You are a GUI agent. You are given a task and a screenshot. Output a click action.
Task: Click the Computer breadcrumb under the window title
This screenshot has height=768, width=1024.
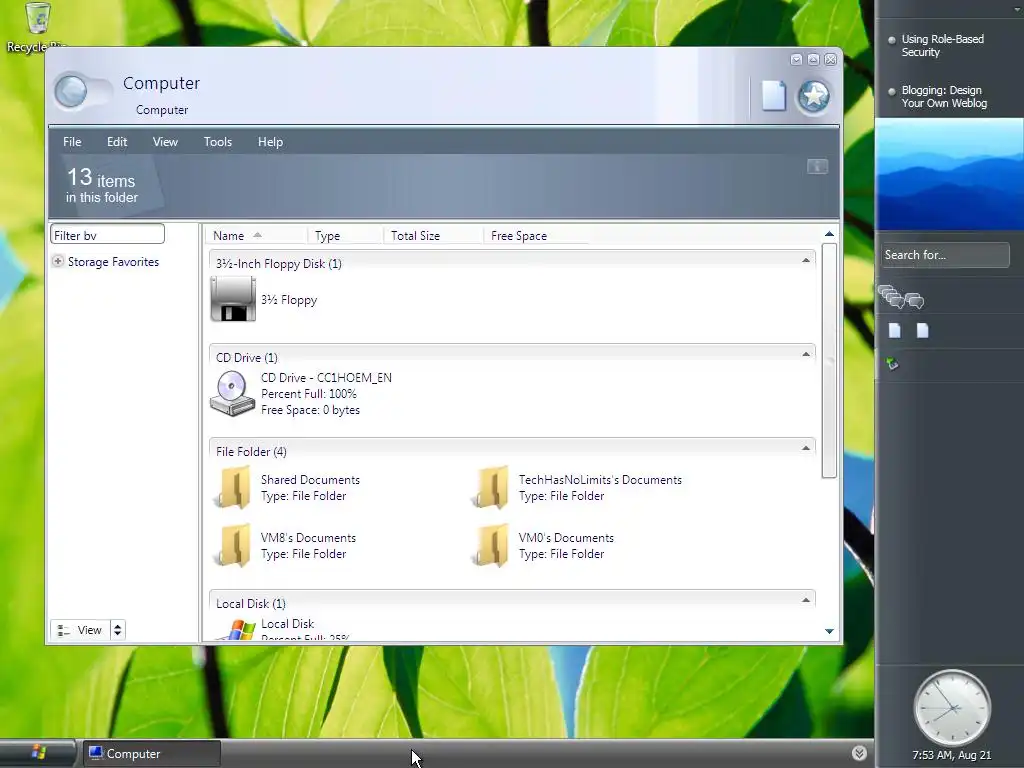(x=162, y=110)
